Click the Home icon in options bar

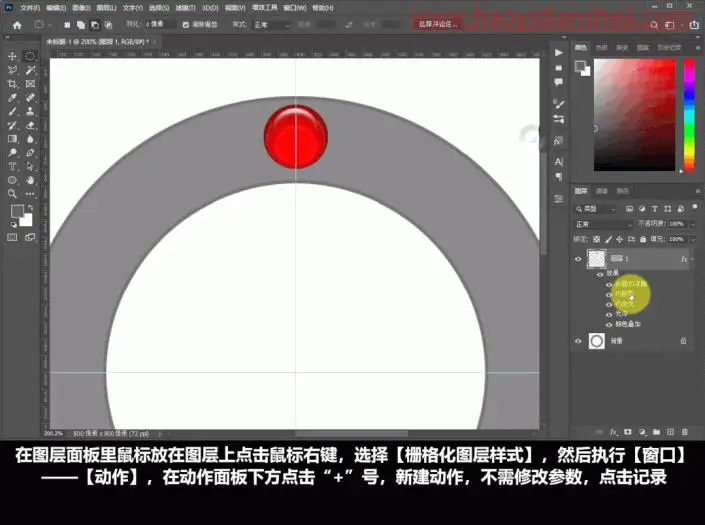[17, 25]
